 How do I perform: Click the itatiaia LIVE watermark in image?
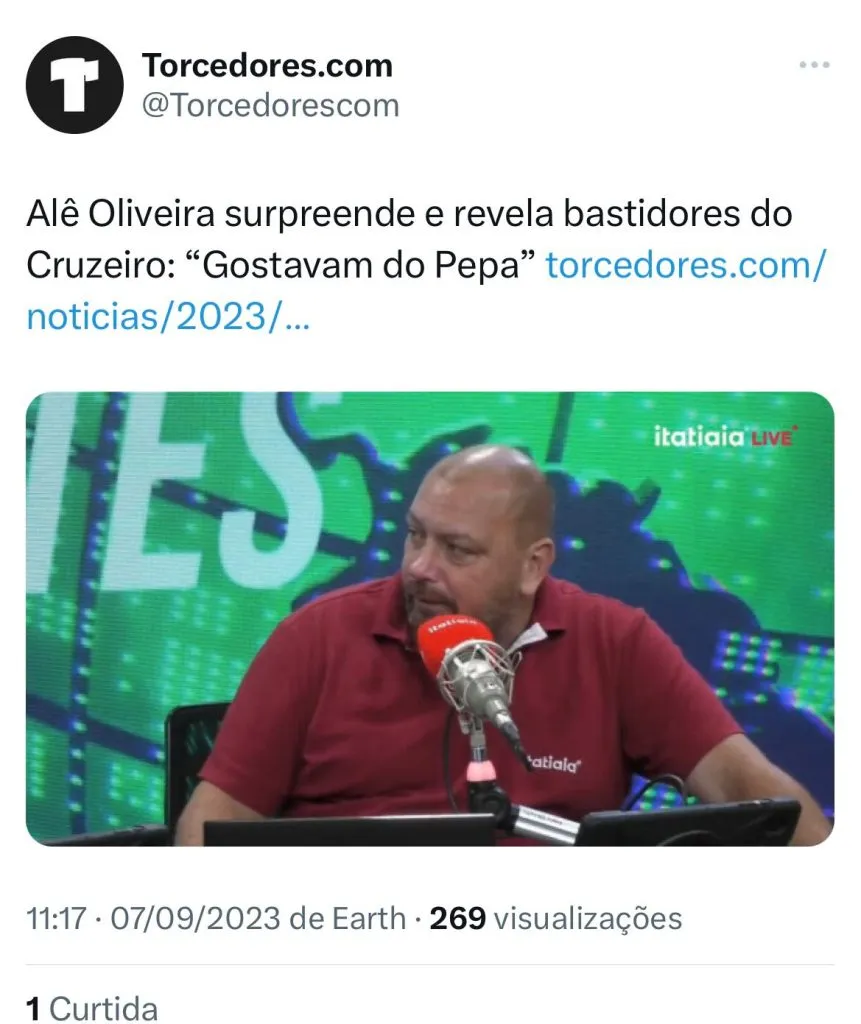(723, 436)
